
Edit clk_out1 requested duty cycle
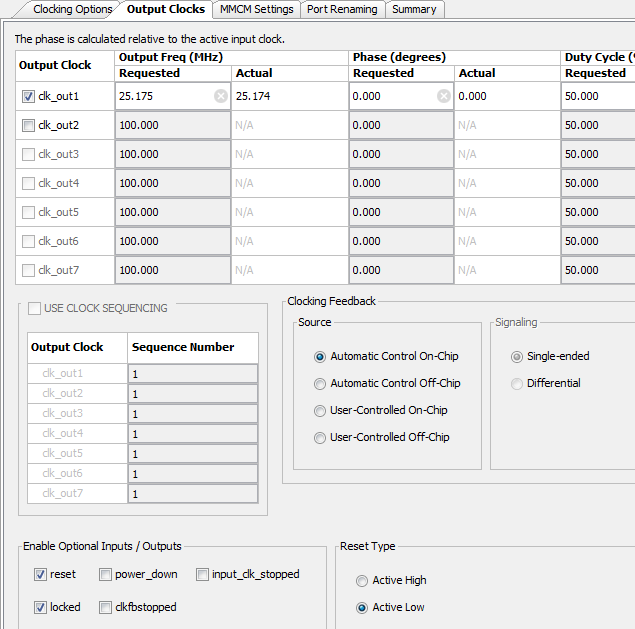(x=598, y=96)
